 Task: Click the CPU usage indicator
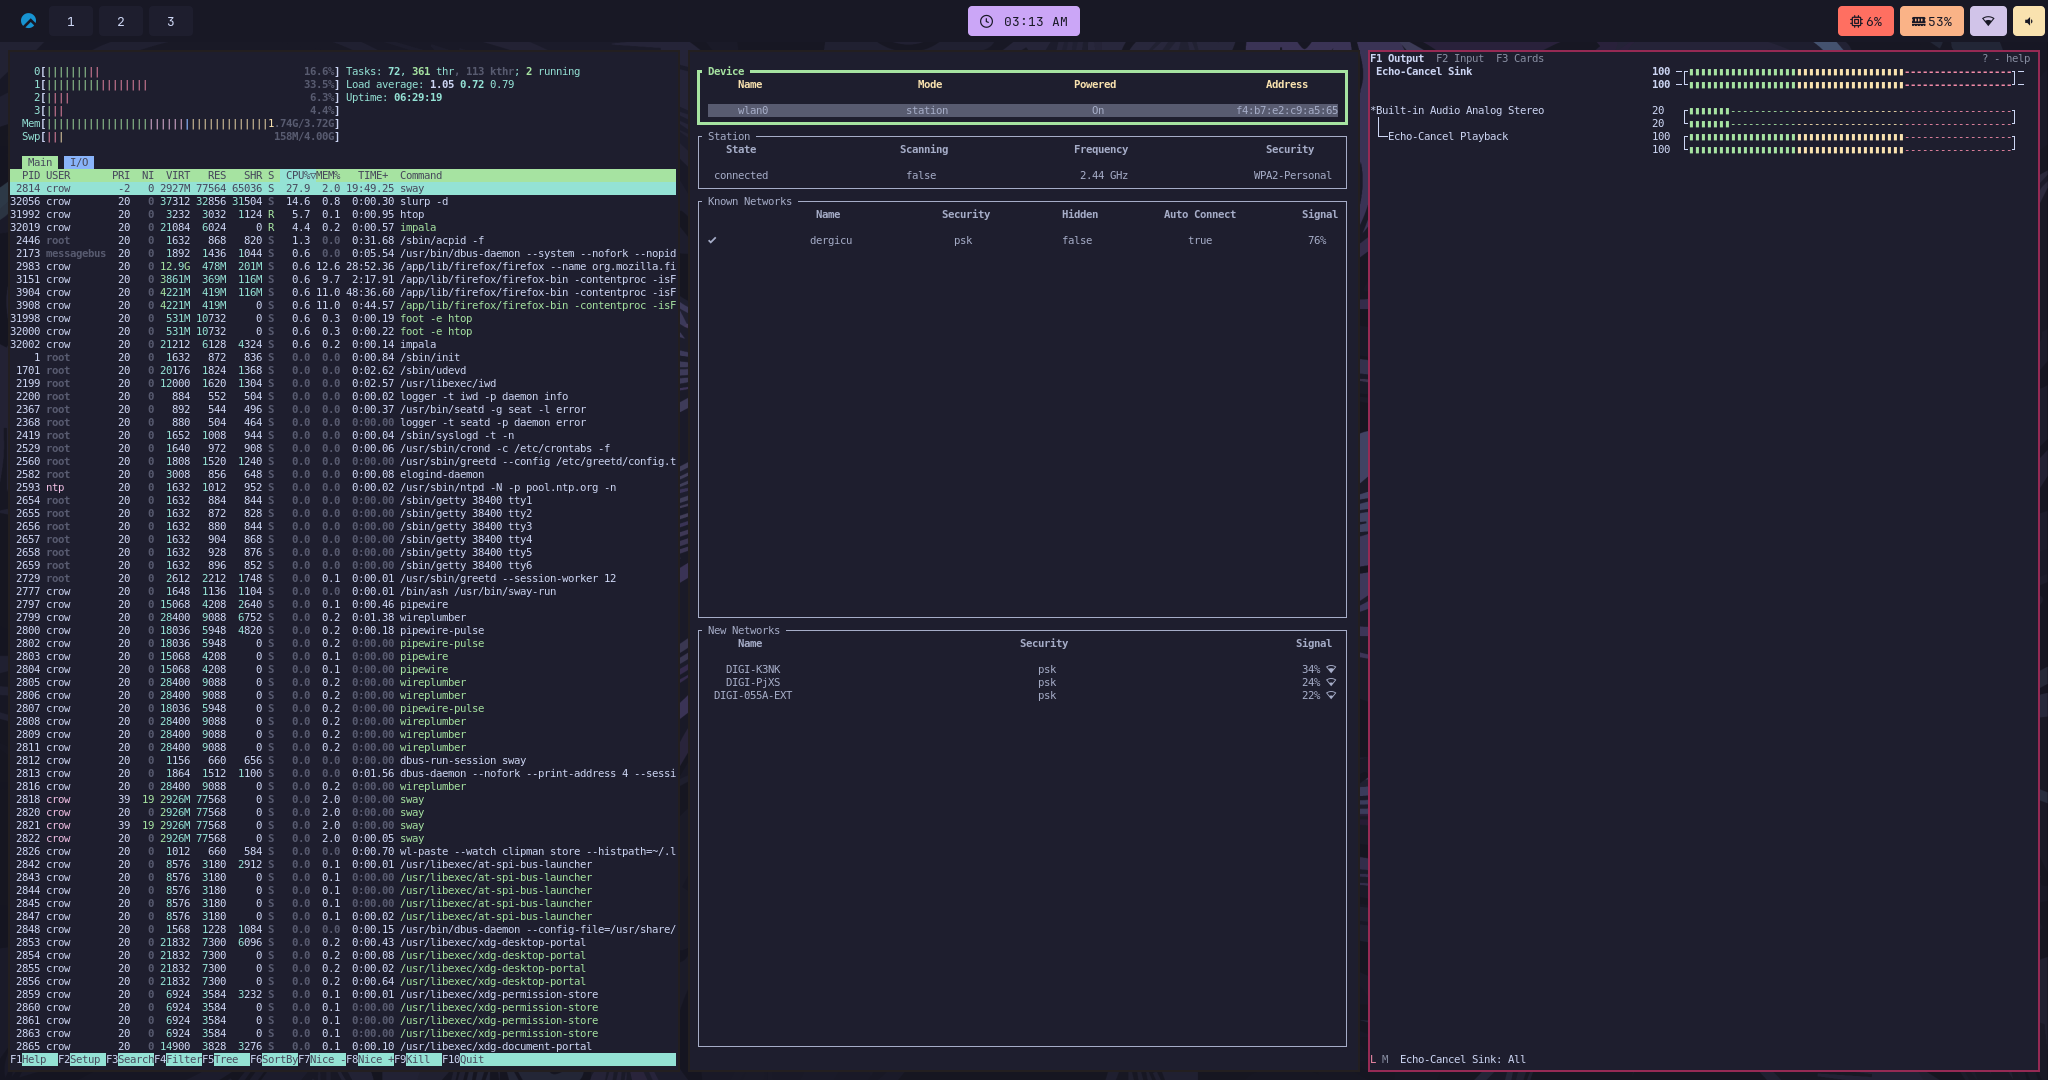point(1865,21)
